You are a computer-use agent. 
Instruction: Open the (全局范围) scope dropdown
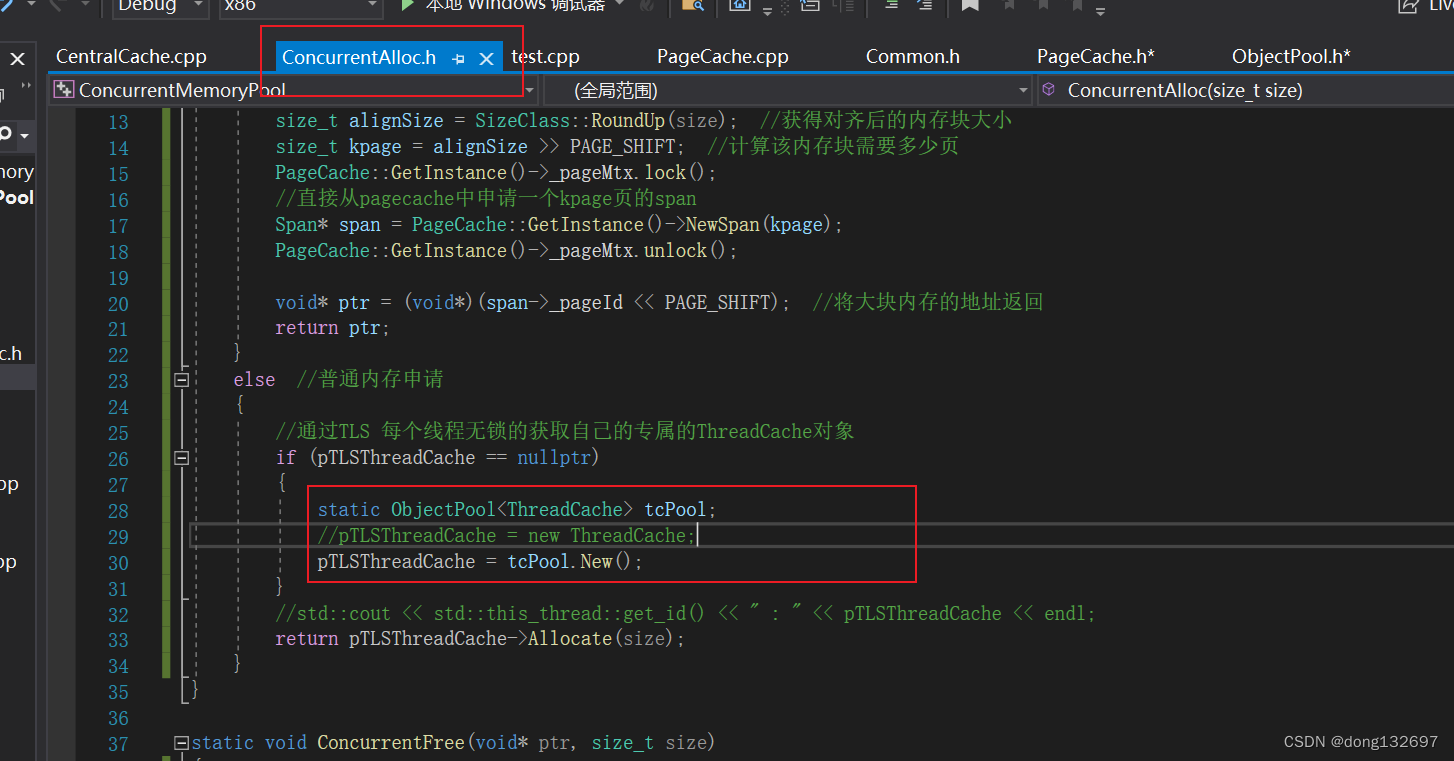(x=788, y=90)
